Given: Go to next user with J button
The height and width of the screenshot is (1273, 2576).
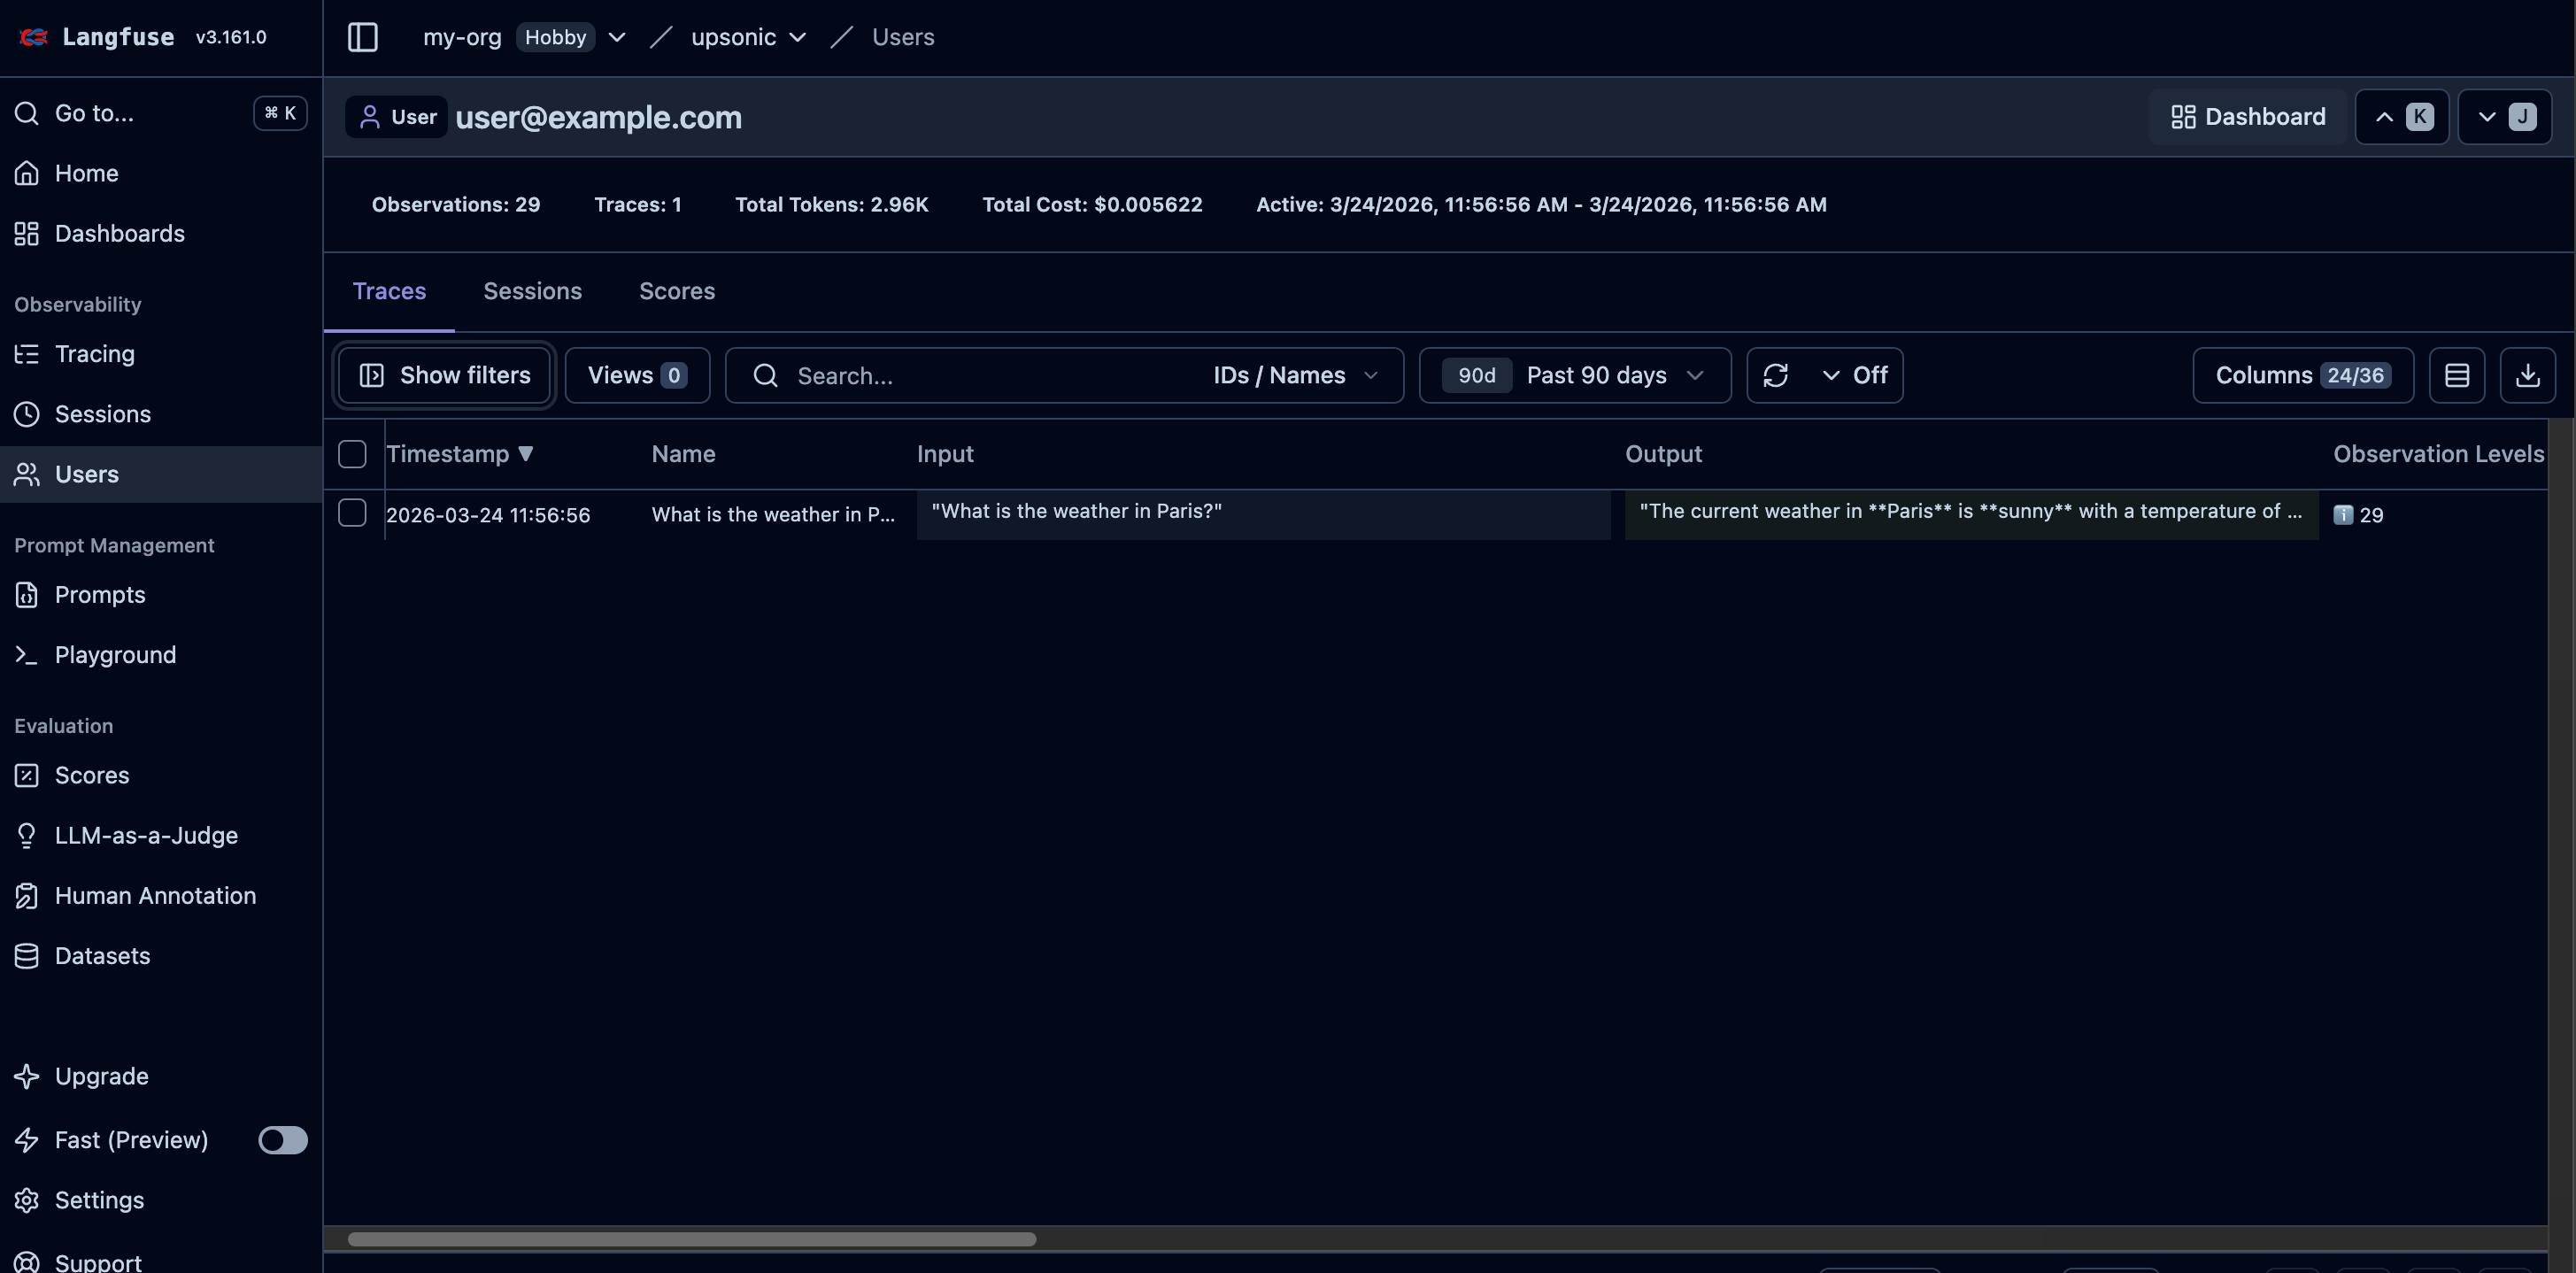Looking at the screenshot, I should pos(2505,117).
